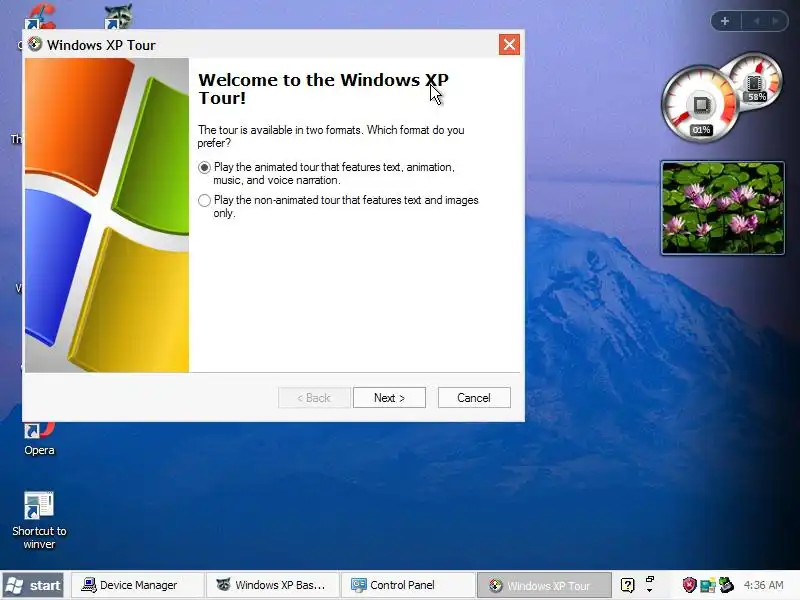Open the Start menu

coord(33,585)
